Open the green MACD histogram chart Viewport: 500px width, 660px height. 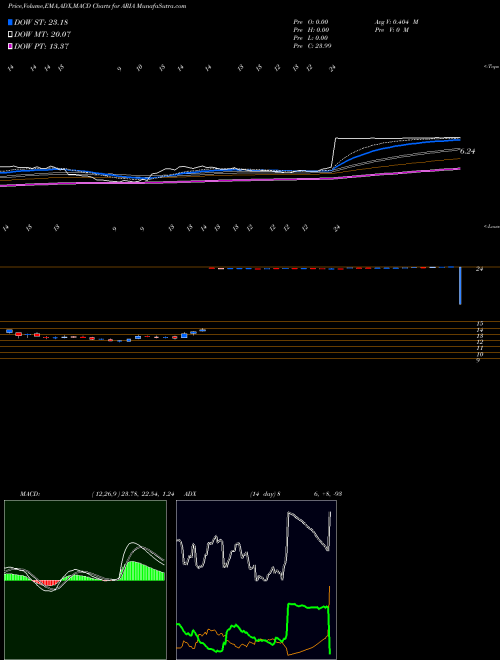[x=85, y=580]
